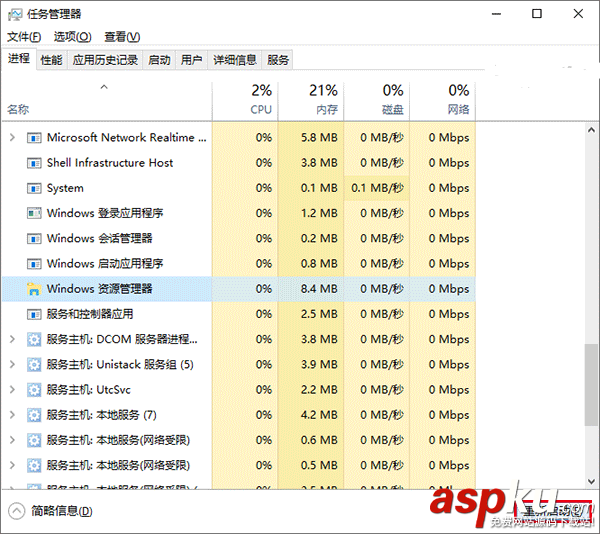Click the gear icon for 服务主机: Unistack 服务组
600x534 pixels.
34,365
